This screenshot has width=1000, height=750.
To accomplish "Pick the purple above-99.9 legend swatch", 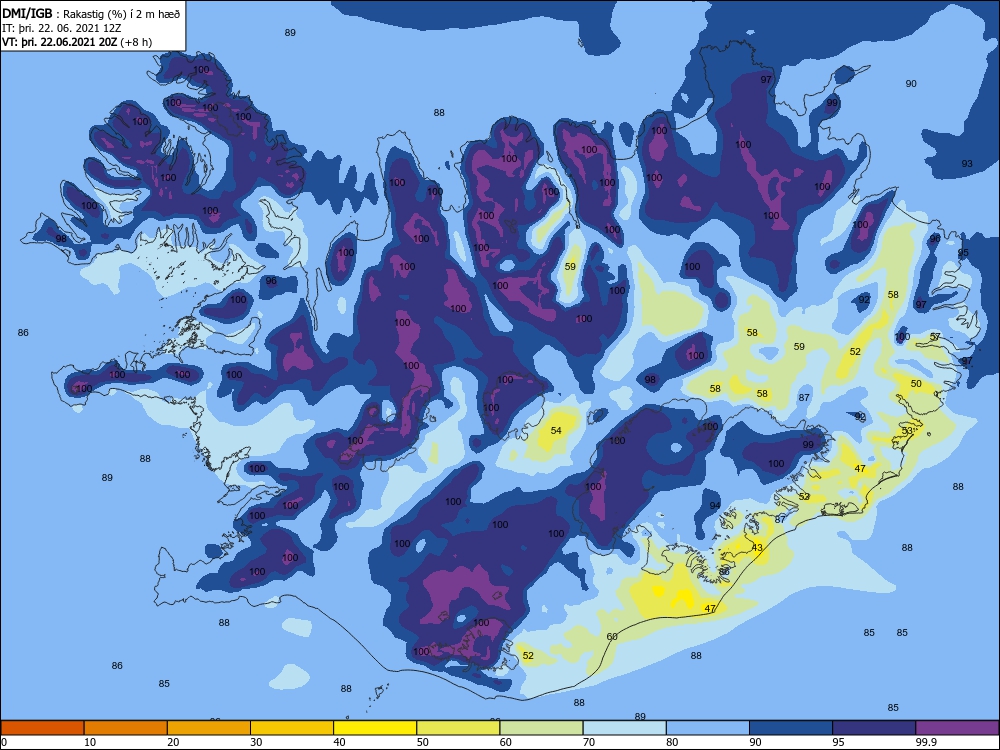I will (958, 728).
